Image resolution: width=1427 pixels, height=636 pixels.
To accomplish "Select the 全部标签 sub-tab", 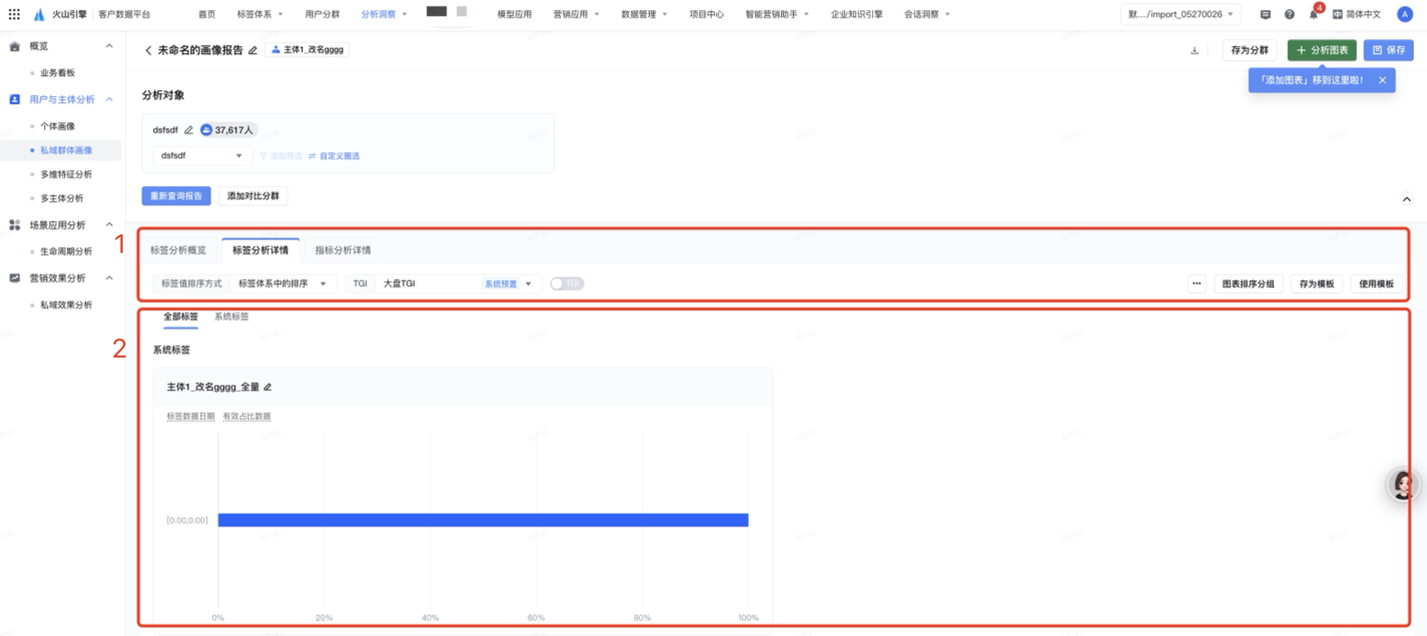I will (181, 317).
